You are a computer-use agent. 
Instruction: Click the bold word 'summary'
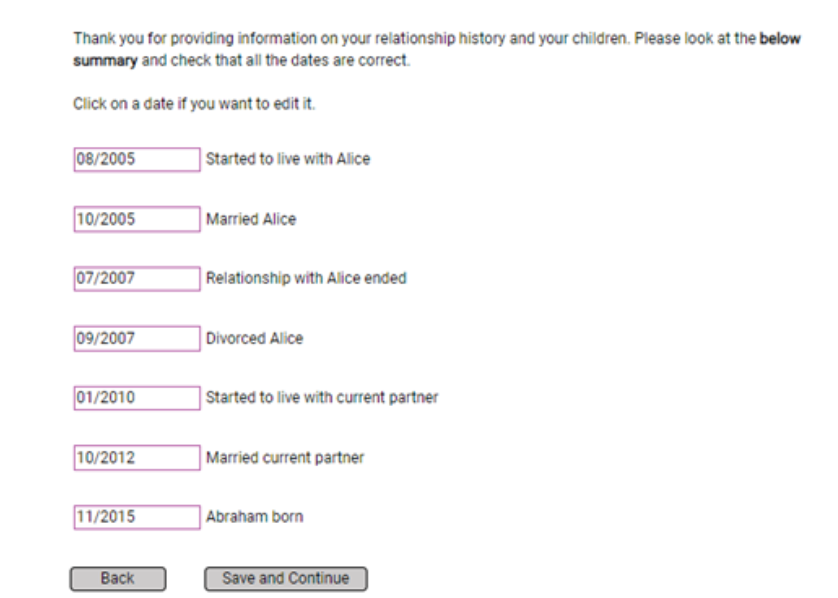click(x=105, y=61)
